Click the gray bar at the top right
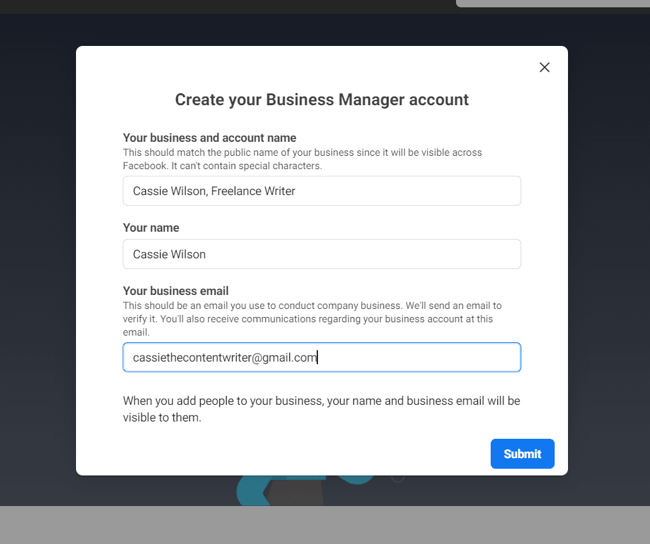The height and width of the screenshot is (544, 650). 552,3
